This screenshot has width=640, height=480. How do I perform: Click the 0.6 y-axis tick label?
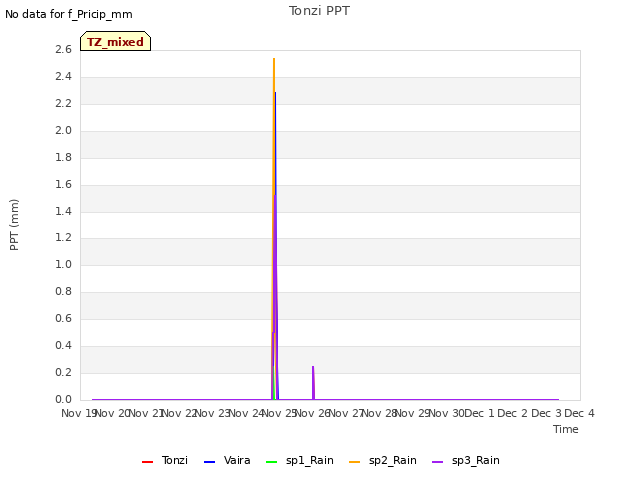(64, 319)
